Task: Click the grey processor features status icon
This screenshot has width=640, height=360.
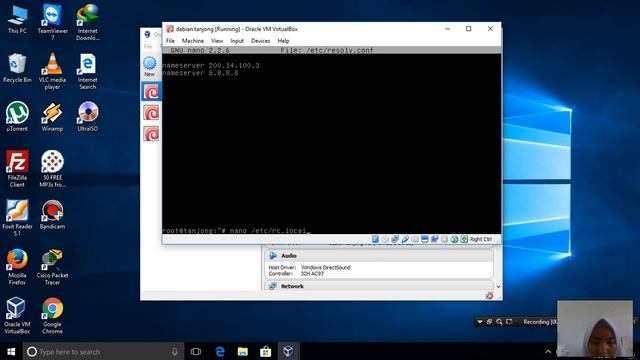Action: (x=444, y=239)
